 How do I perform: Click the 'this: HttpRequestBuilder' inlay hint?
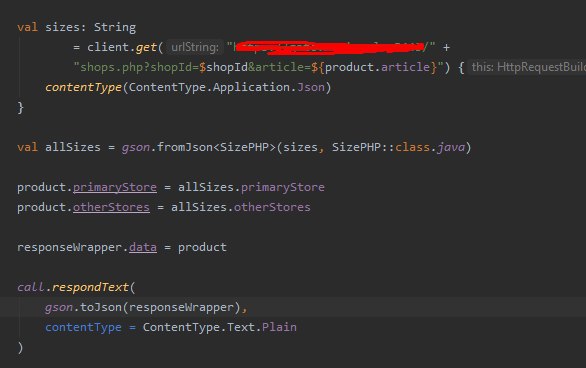[528, 67]
